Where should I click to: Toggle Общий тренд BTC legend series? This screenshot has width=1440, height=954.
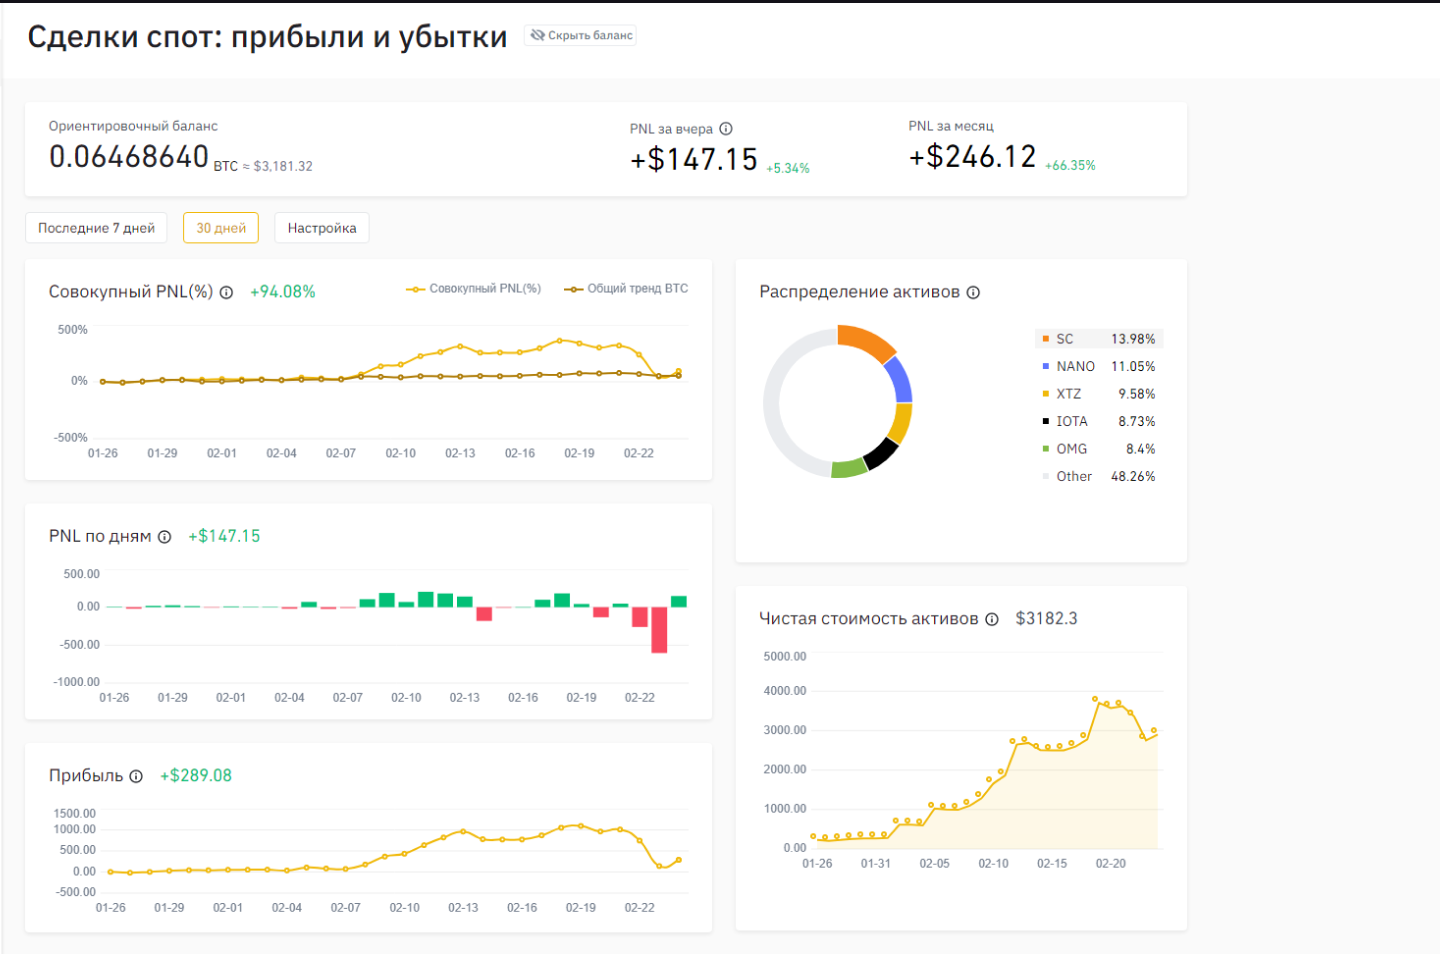click(x=626, y=289)
